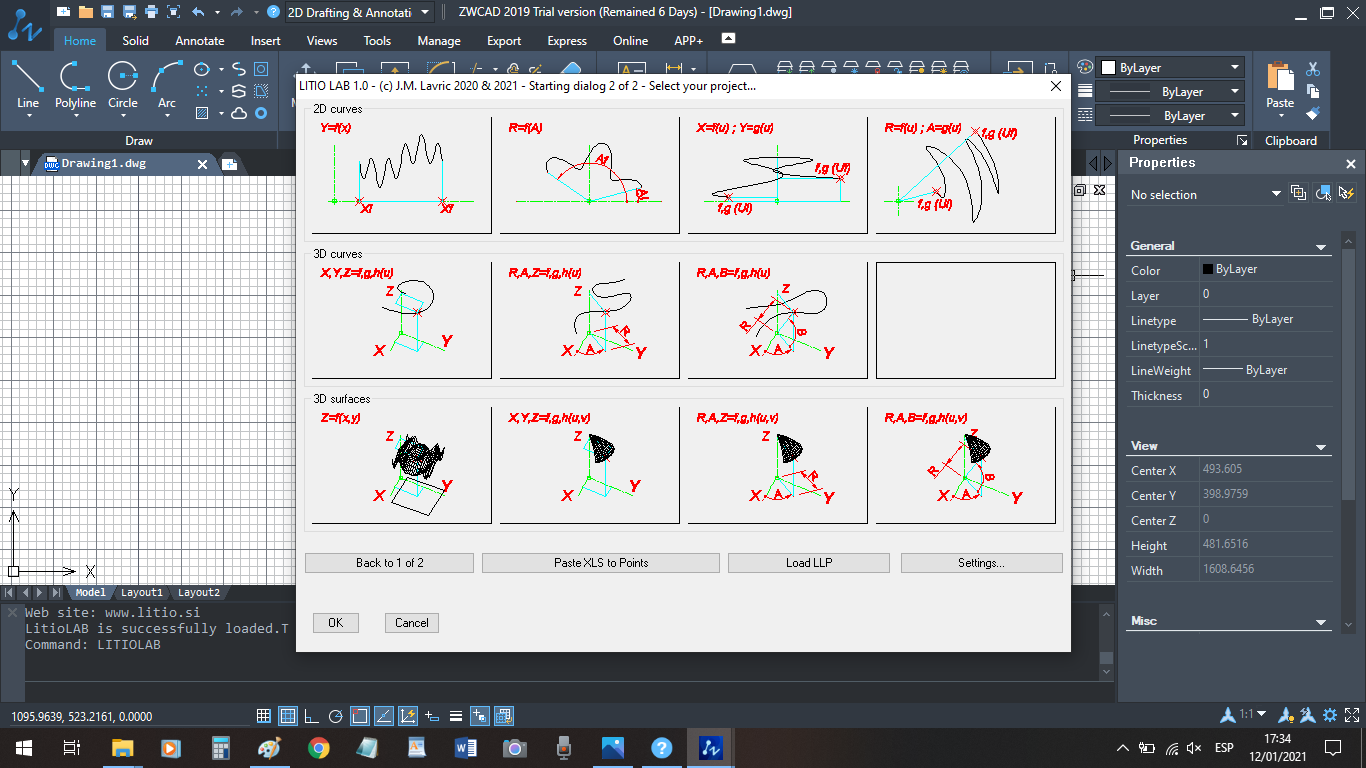Click the Cut scissors icon in Clipboard panel

pyautogui.click(x=1313, y=69)
